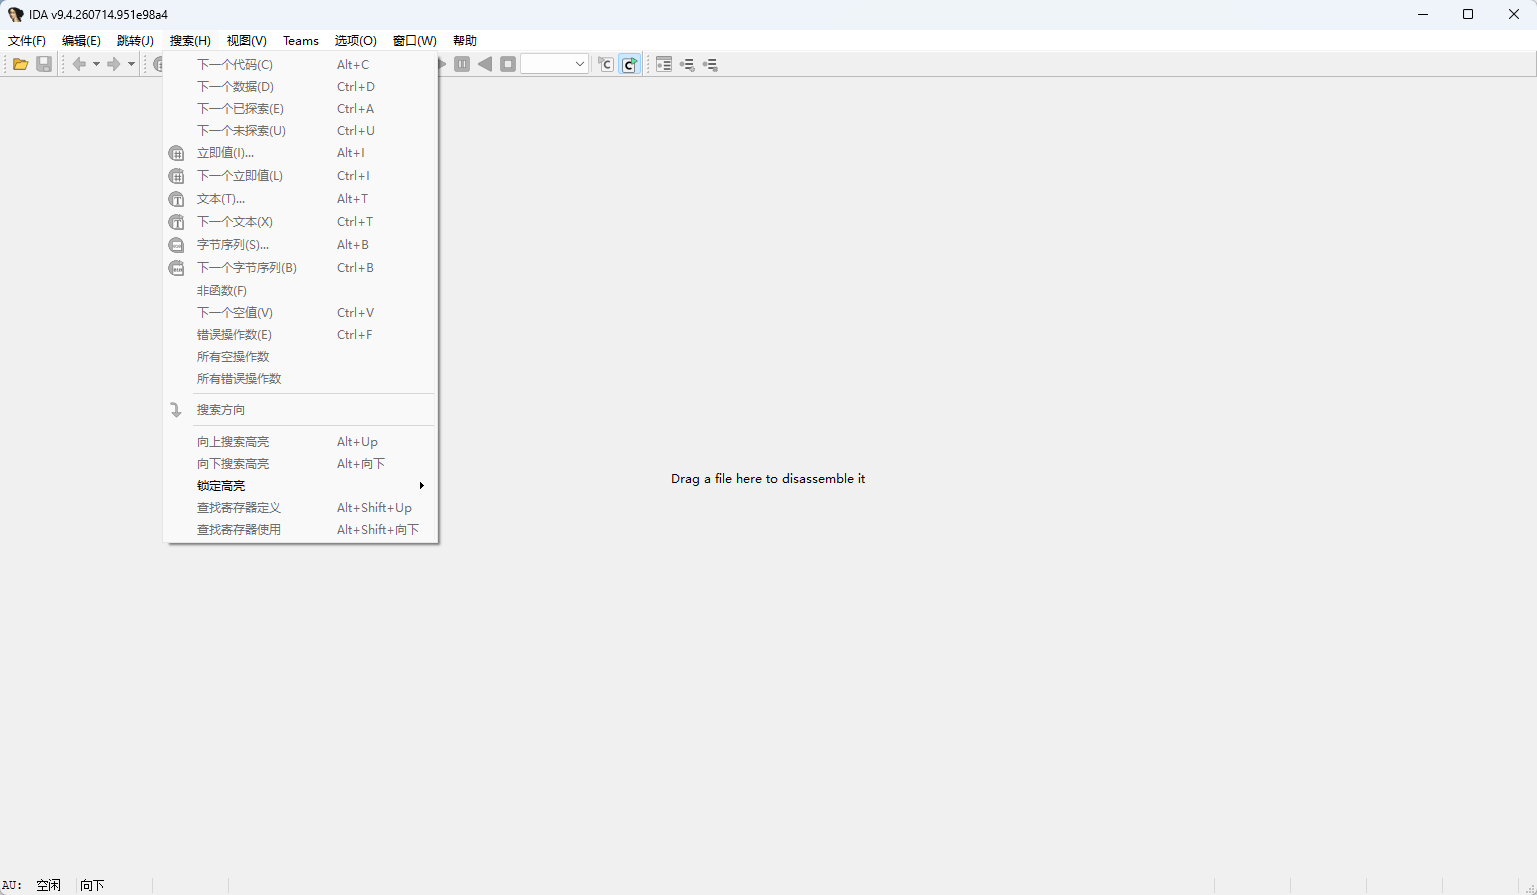Select 非函数(F) menu entry
Image resolution: width=1537 pixels, height=895 pixels.
pos(301,291)
